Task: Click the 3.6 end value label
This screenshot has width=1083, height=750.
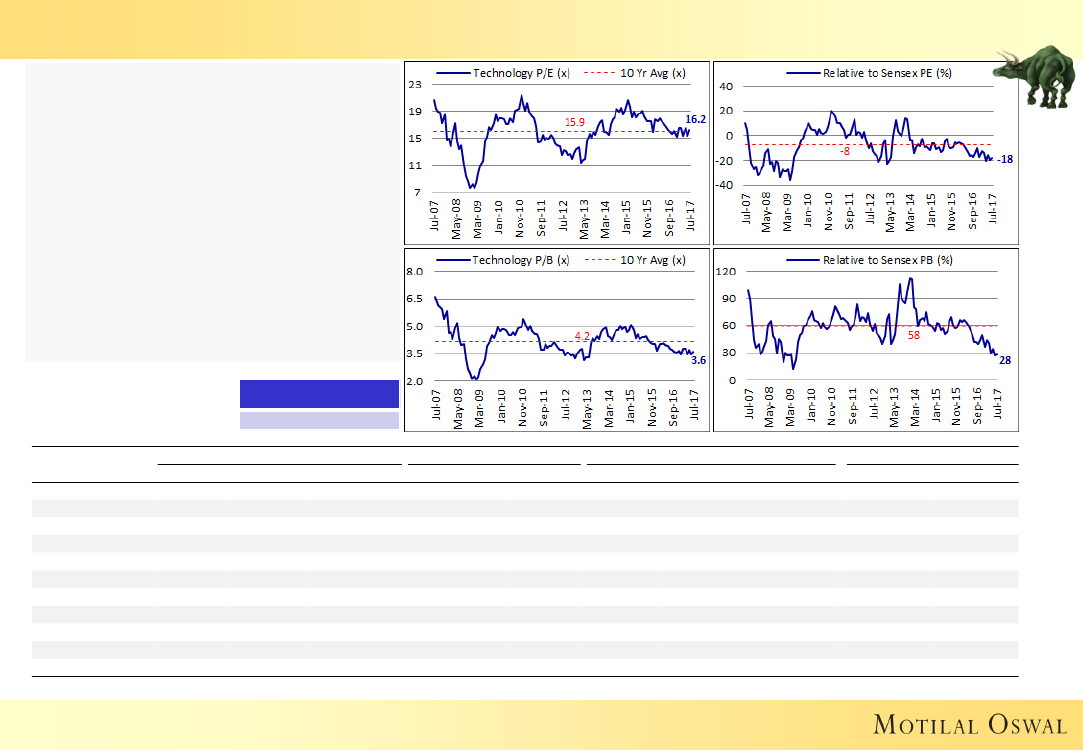Action: (698, 360)
